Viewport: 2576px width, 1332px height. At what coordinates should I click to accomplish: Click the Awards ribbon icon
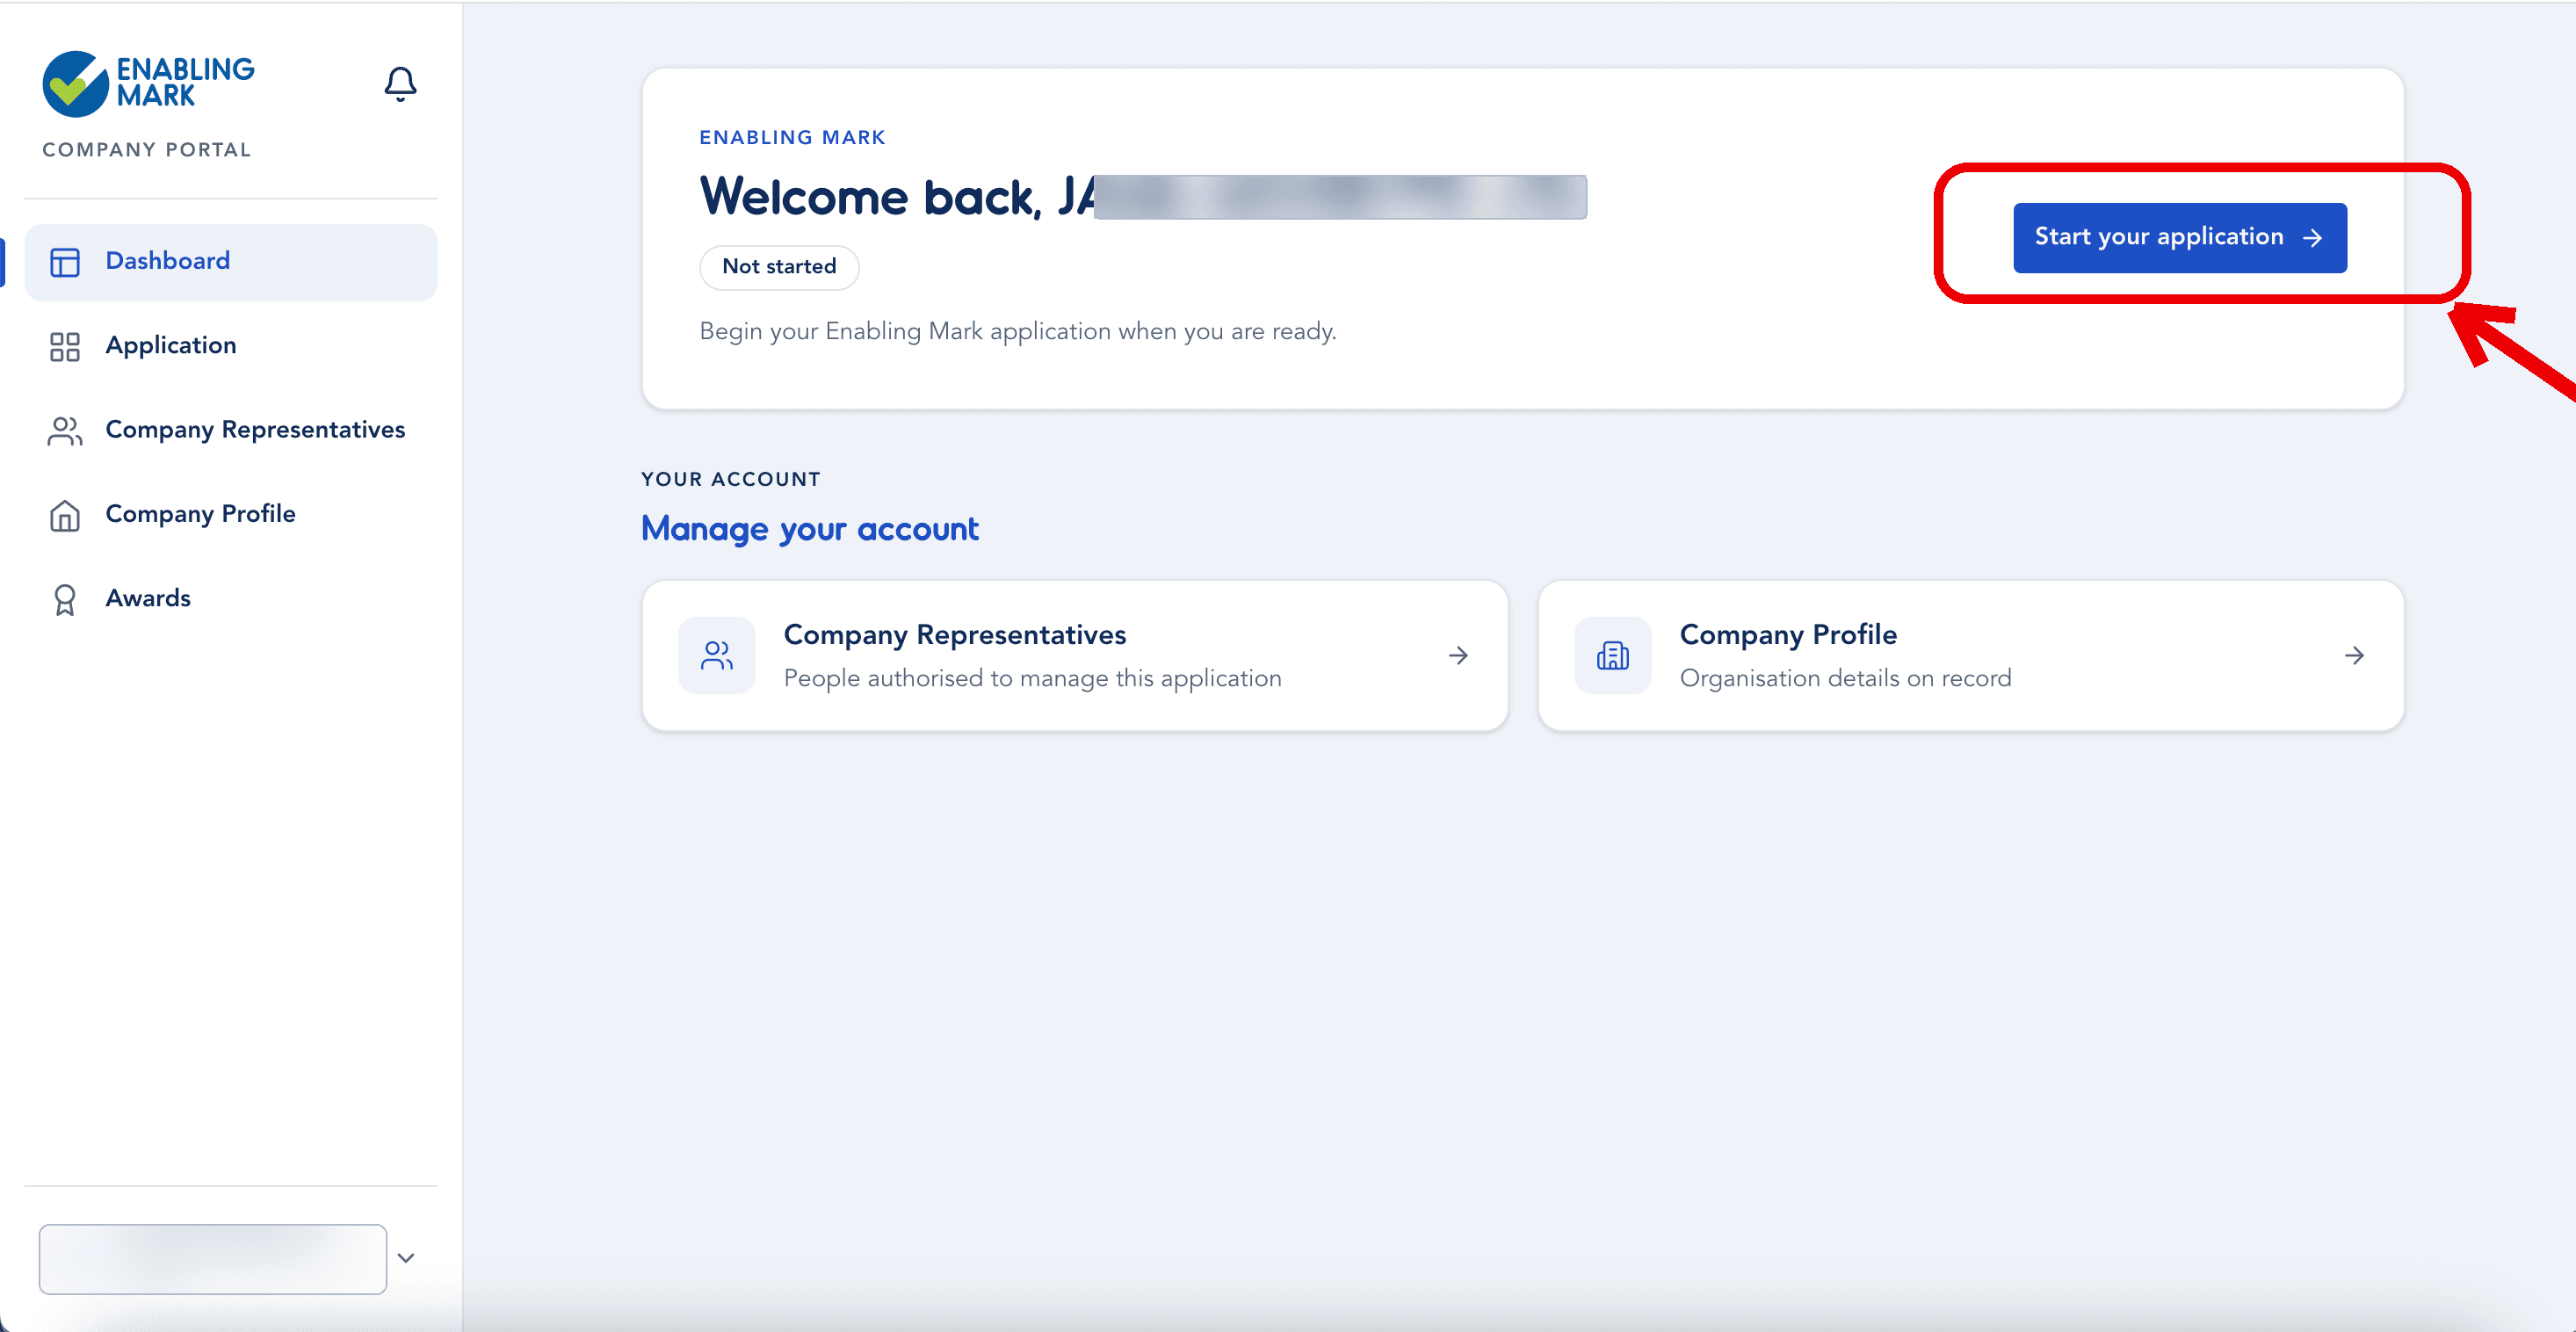[x=65, y=599]
